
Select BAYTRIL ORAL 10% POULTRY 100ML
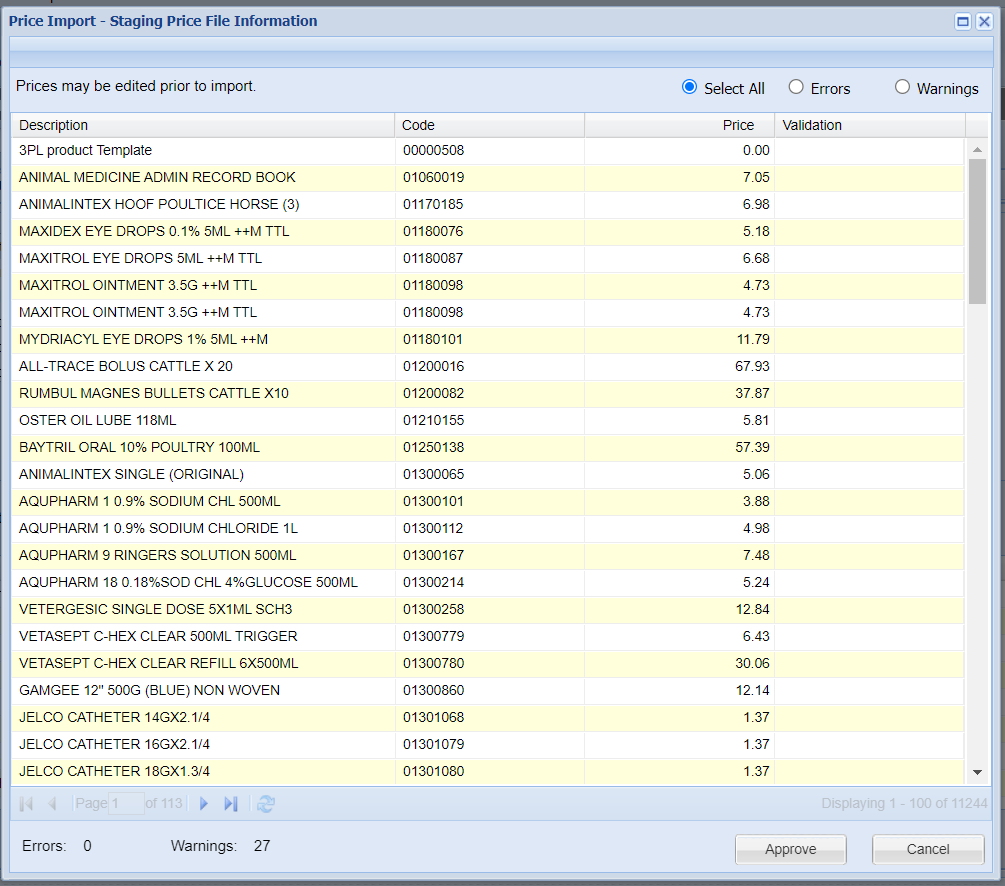click(487, 447)
